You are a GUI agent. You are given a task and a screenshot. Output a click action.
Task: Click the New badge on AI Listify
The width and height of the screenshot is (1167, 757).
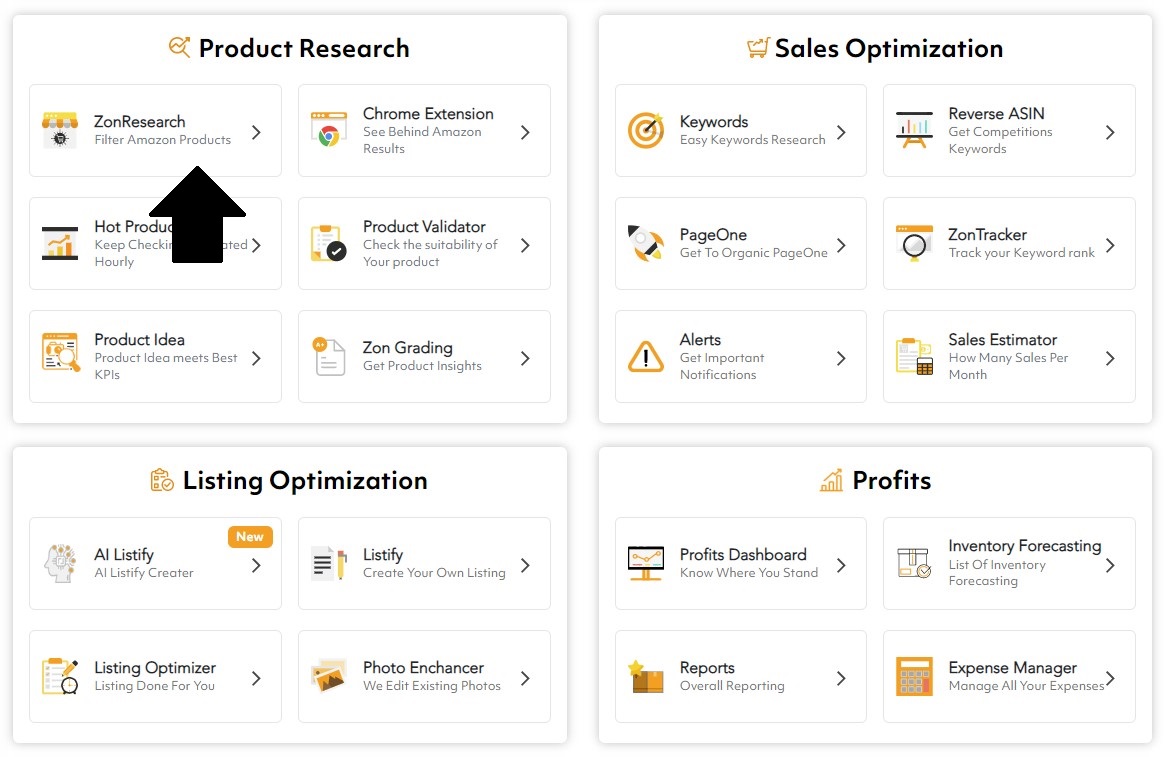(x=250, y=537)
